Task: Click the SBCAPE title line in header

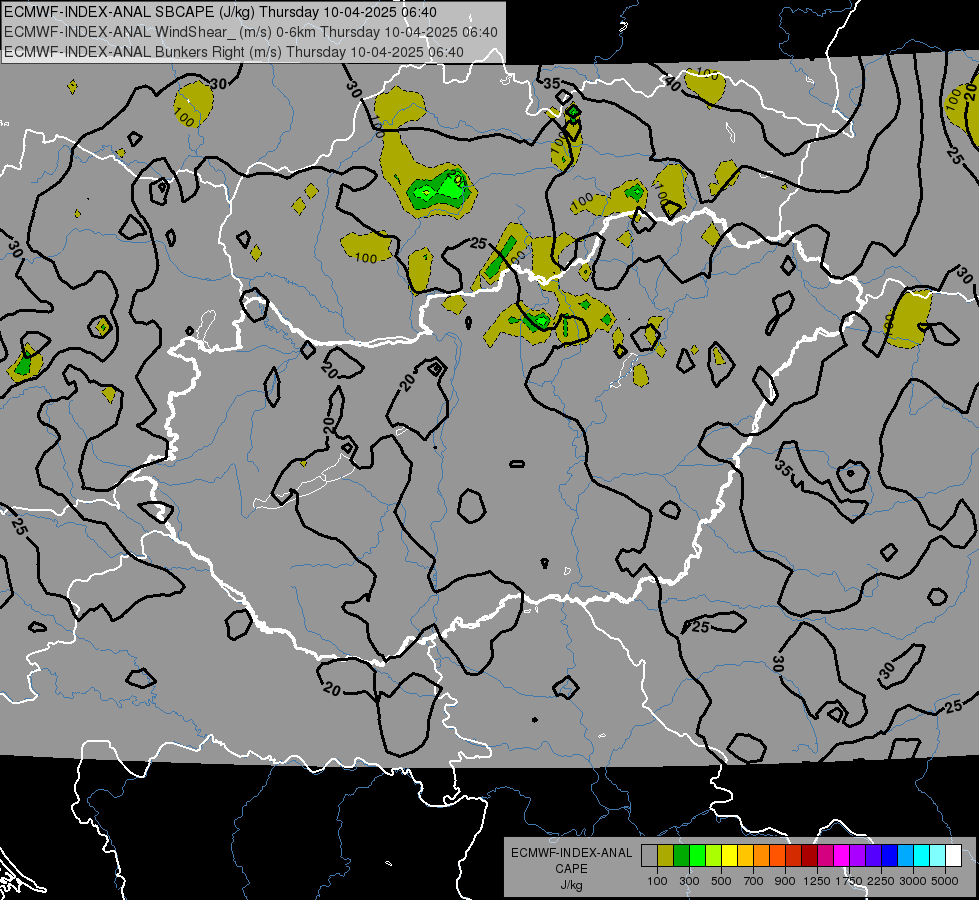Action: (x=220, y=12)
